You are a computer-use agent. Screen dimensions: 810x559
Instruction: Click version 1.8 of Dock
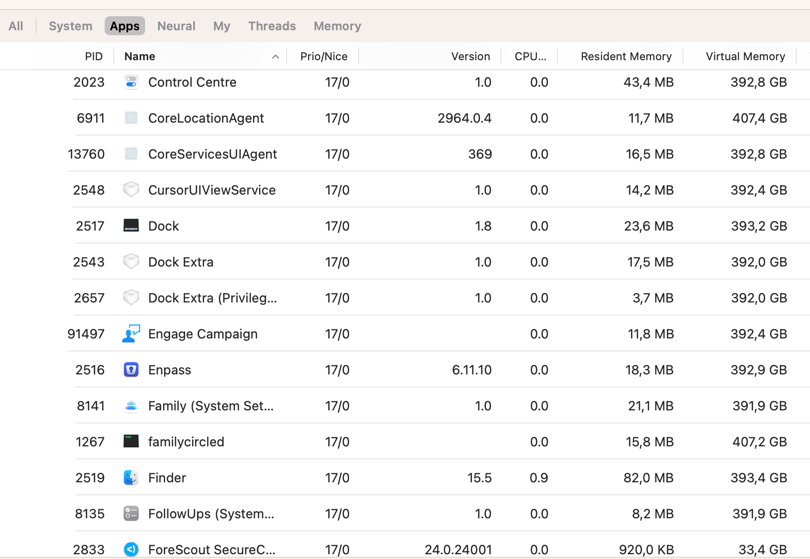483,226
